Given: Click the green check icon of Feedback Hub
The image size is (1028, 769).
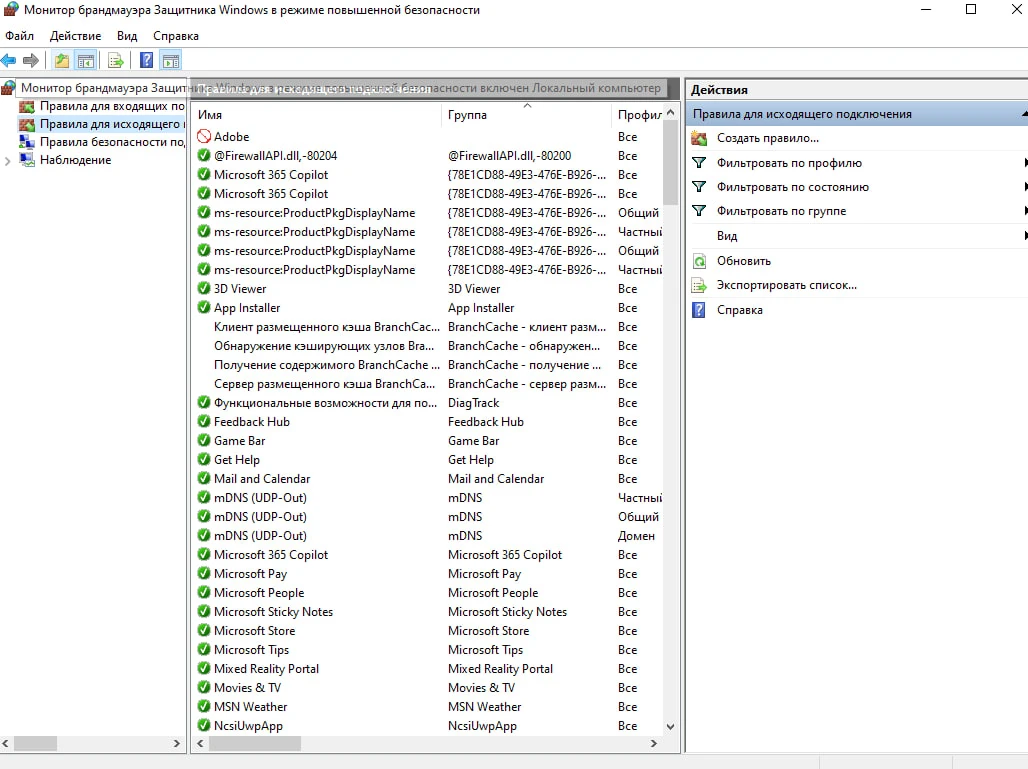Looking at the screenshot, I should (204, 422).
